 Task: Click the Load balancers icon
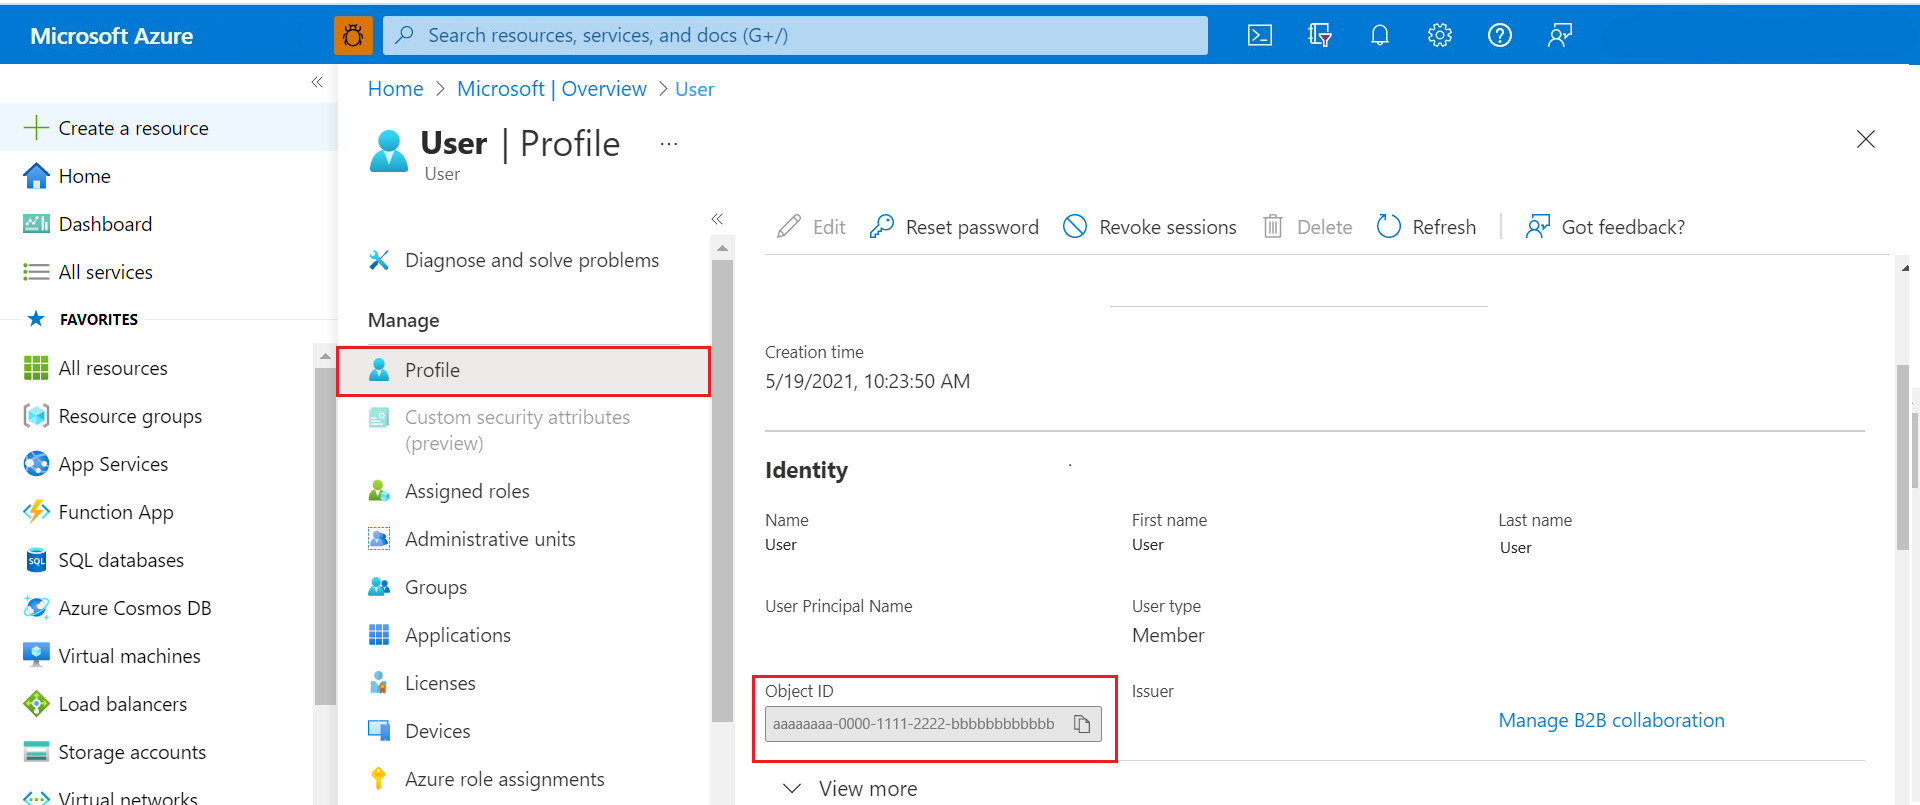tap(36, 704)
